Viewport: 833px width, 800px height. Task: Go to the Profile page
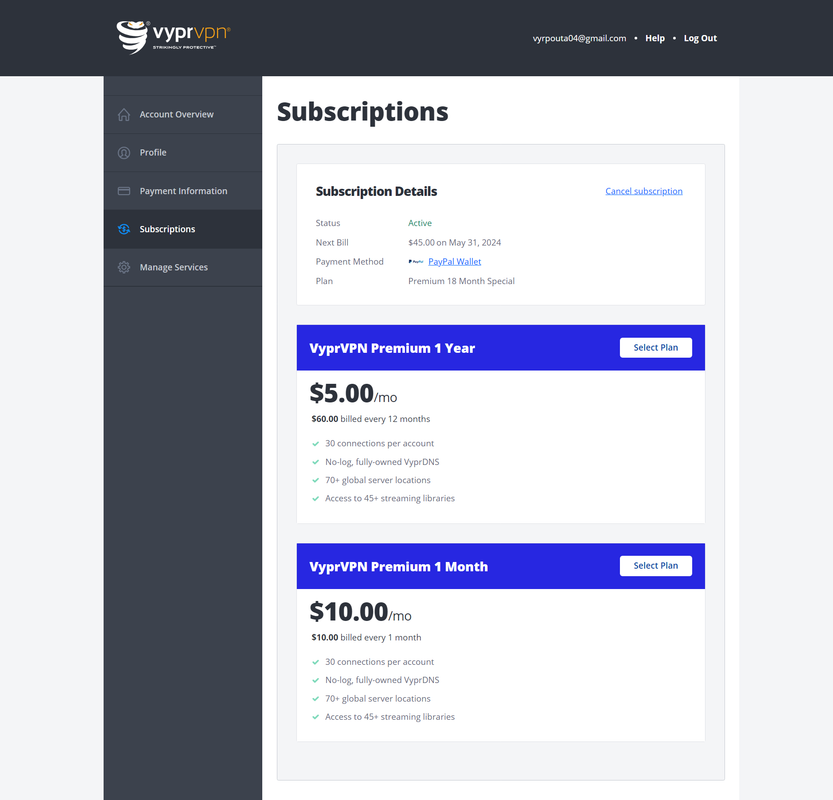pyautogui.click(x=183, y=153)
